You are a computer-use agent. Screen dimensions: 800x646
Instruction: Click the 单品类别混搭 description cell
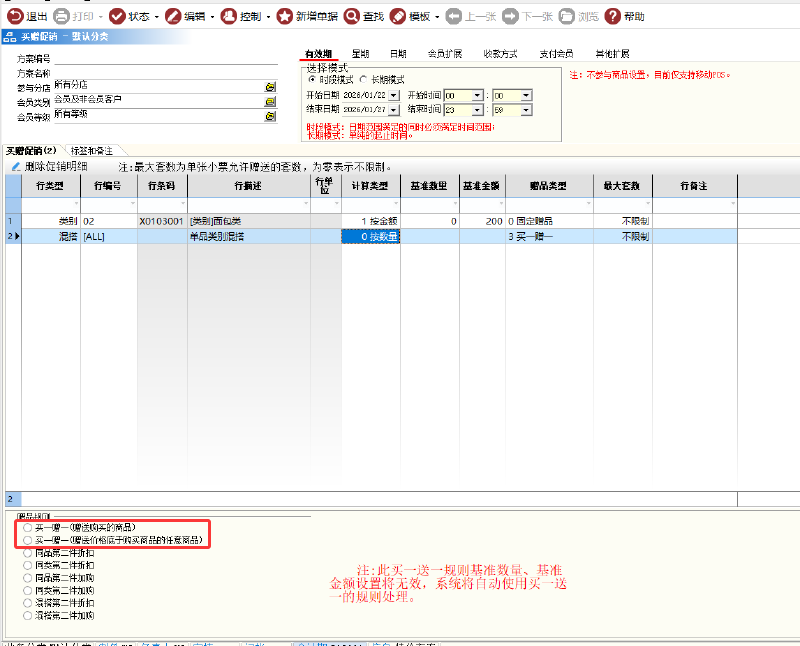tap(248, 236)
